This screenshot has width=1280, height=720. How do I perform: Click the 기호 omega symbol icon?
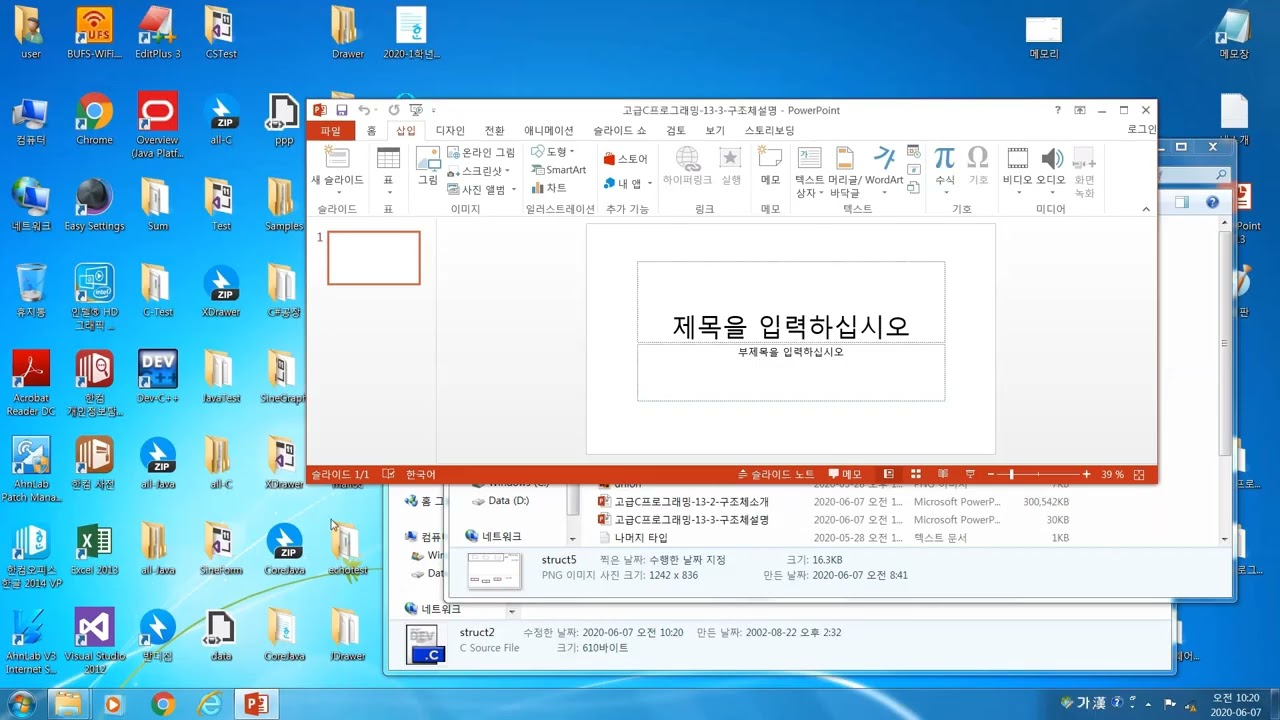[x=978, y=158]
